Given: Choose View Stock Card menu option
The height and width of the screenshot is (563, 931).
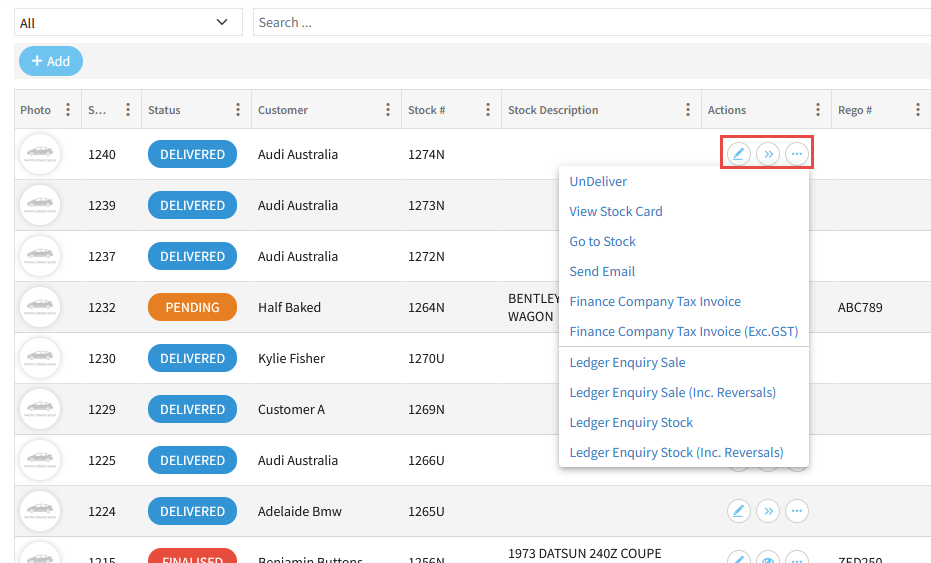Looking at the screenshot, I should click(x=616, y=212).
